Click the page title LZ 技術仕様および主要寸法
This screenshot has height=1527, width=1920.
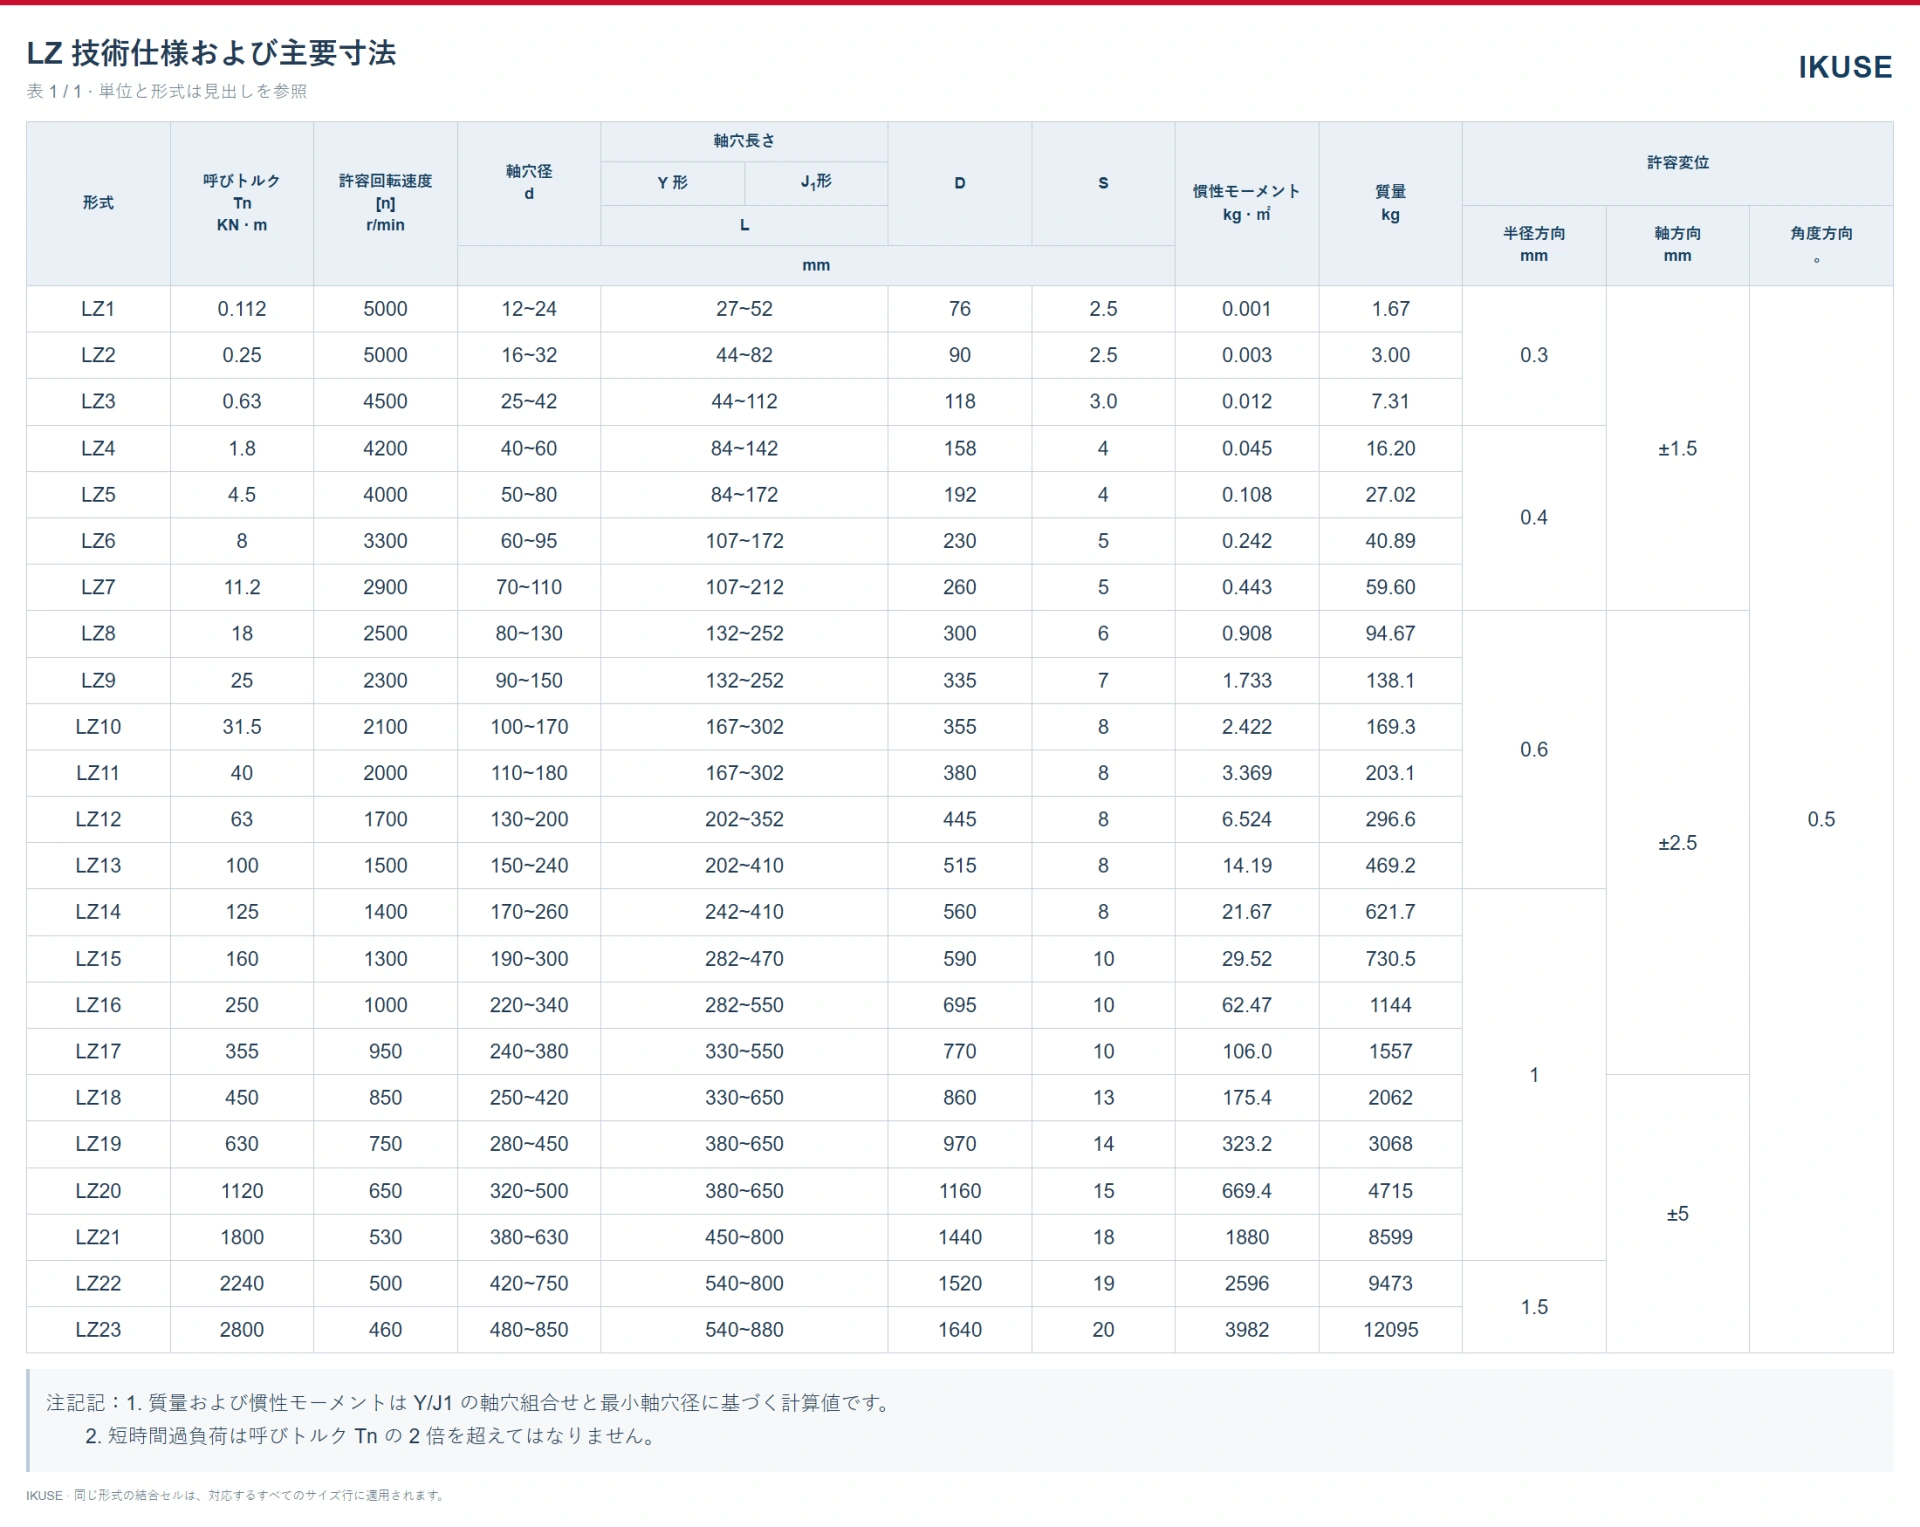coord(211,53)
